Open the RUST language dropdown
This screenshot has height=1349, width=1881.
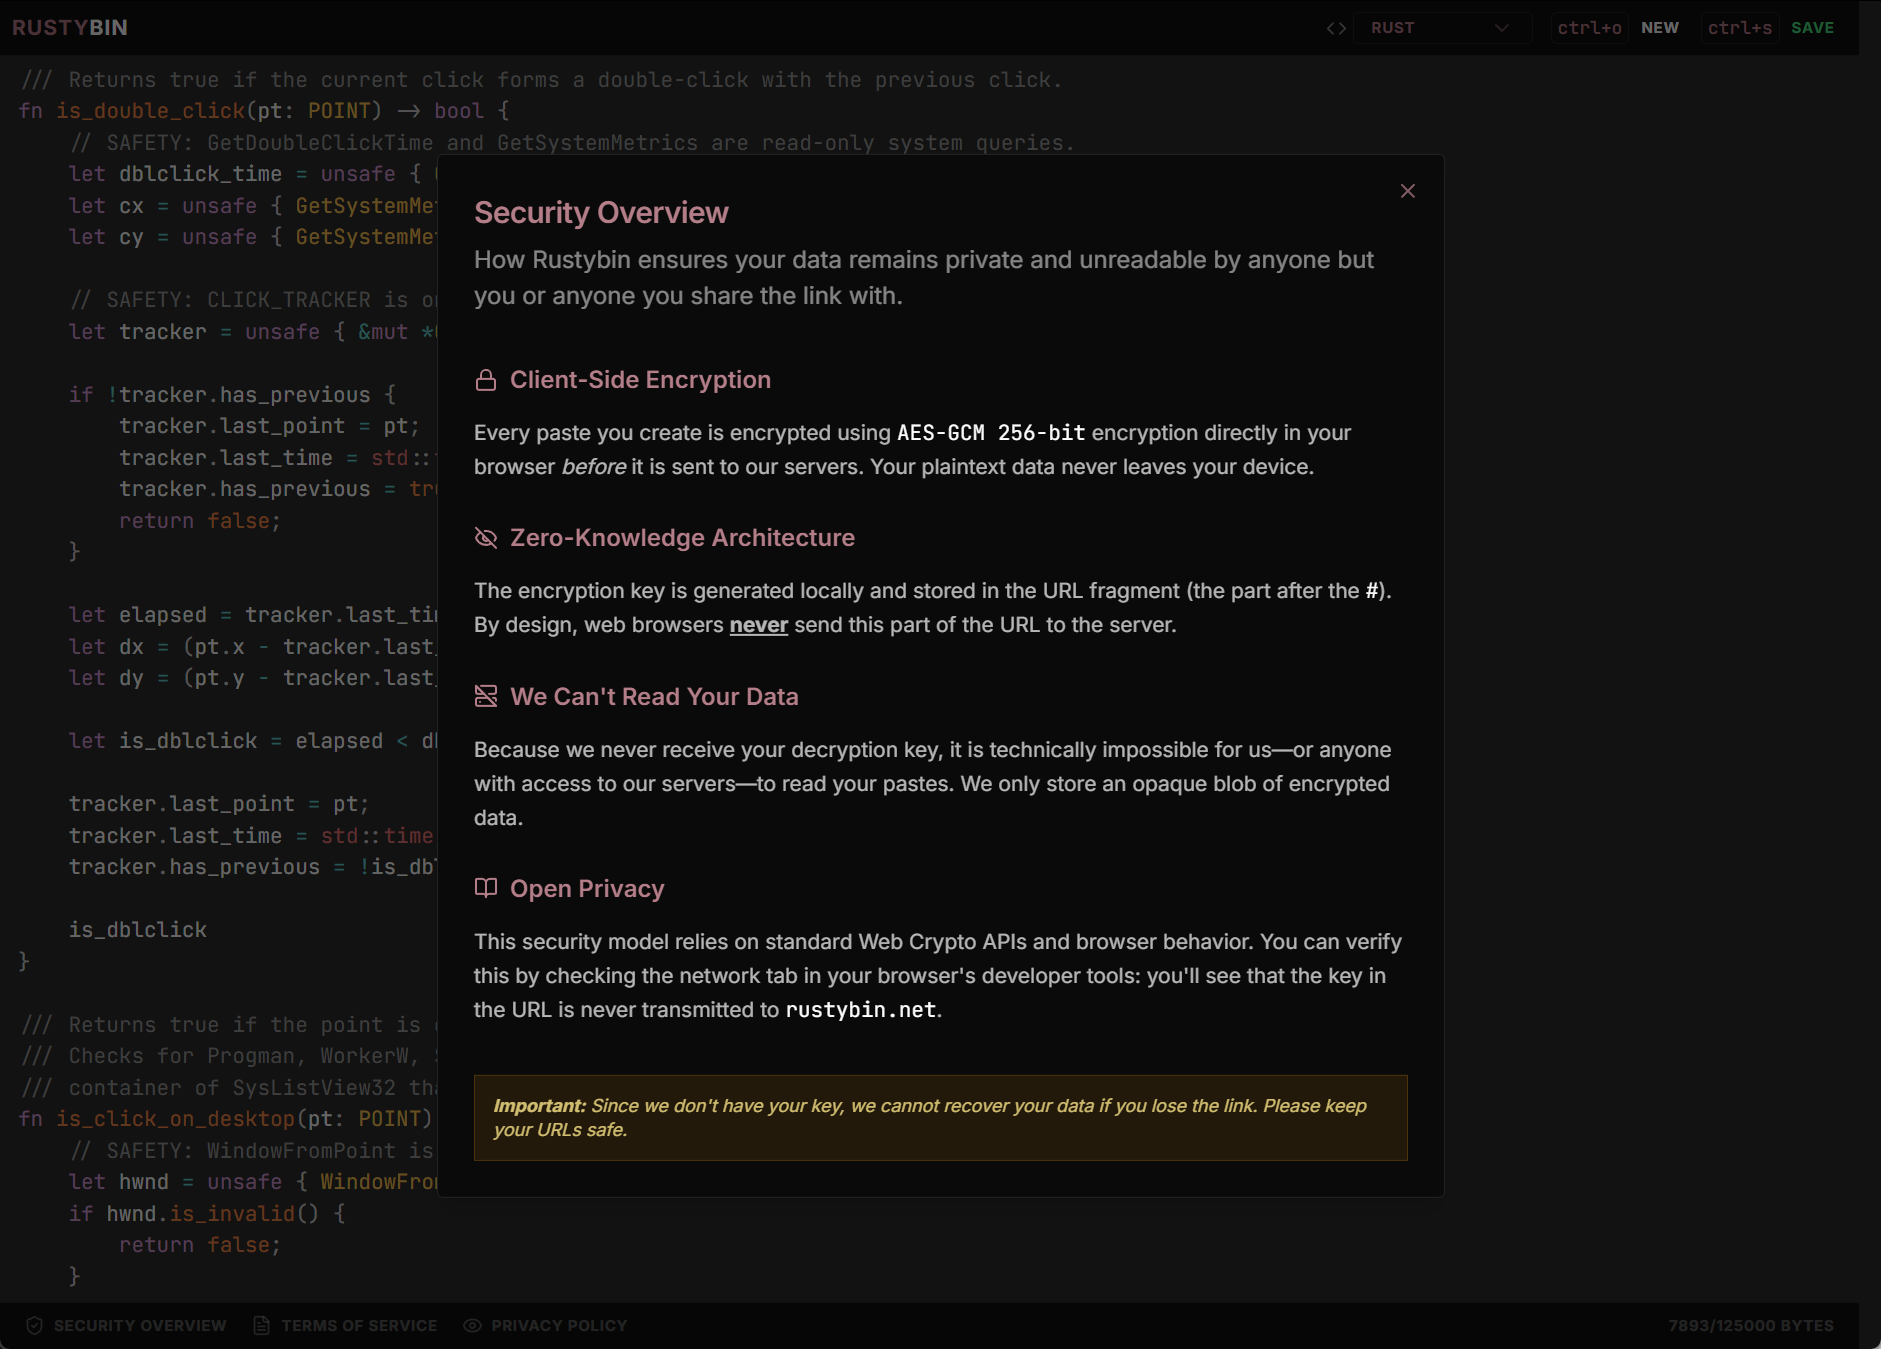point(1441,28)
